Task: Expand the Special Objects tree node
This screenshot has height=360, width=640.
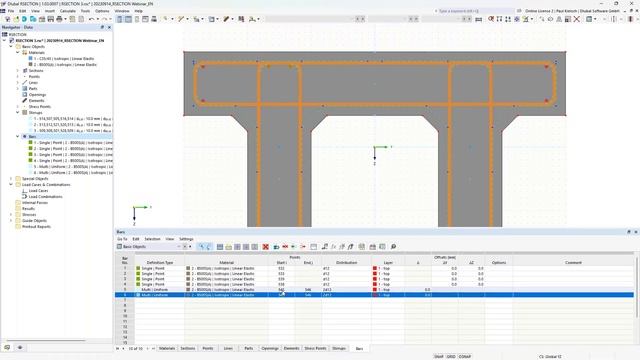Action: [11, 178]
